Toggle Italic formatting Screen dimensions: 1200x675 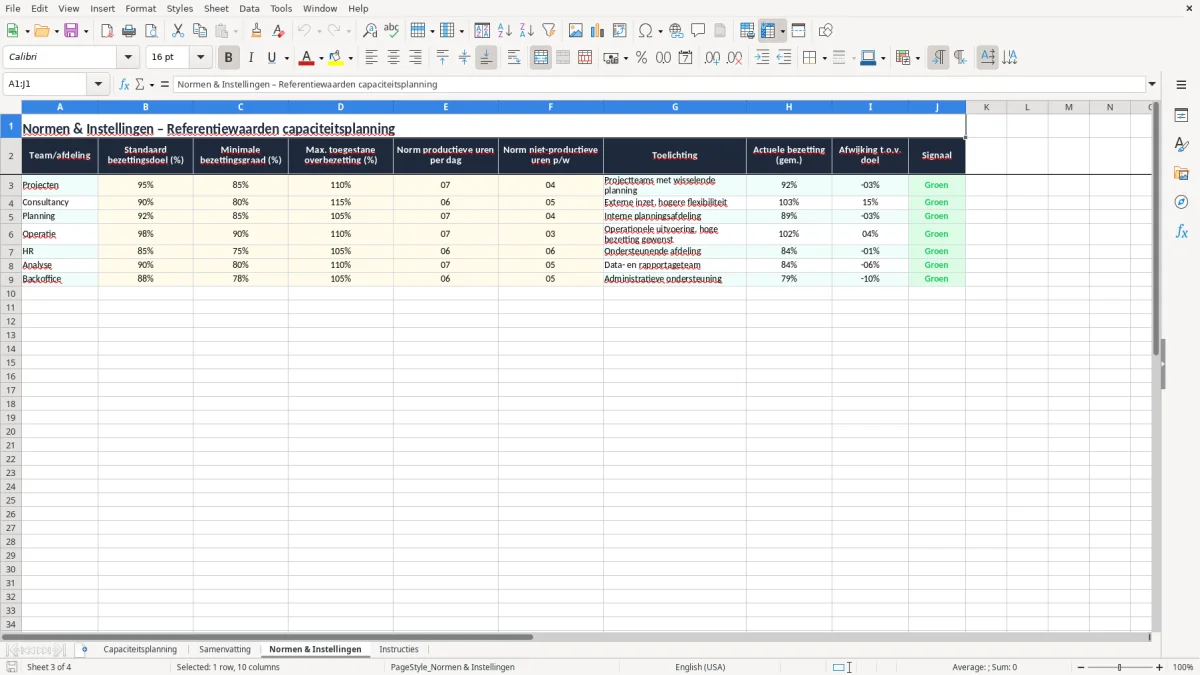click(251, 58)
